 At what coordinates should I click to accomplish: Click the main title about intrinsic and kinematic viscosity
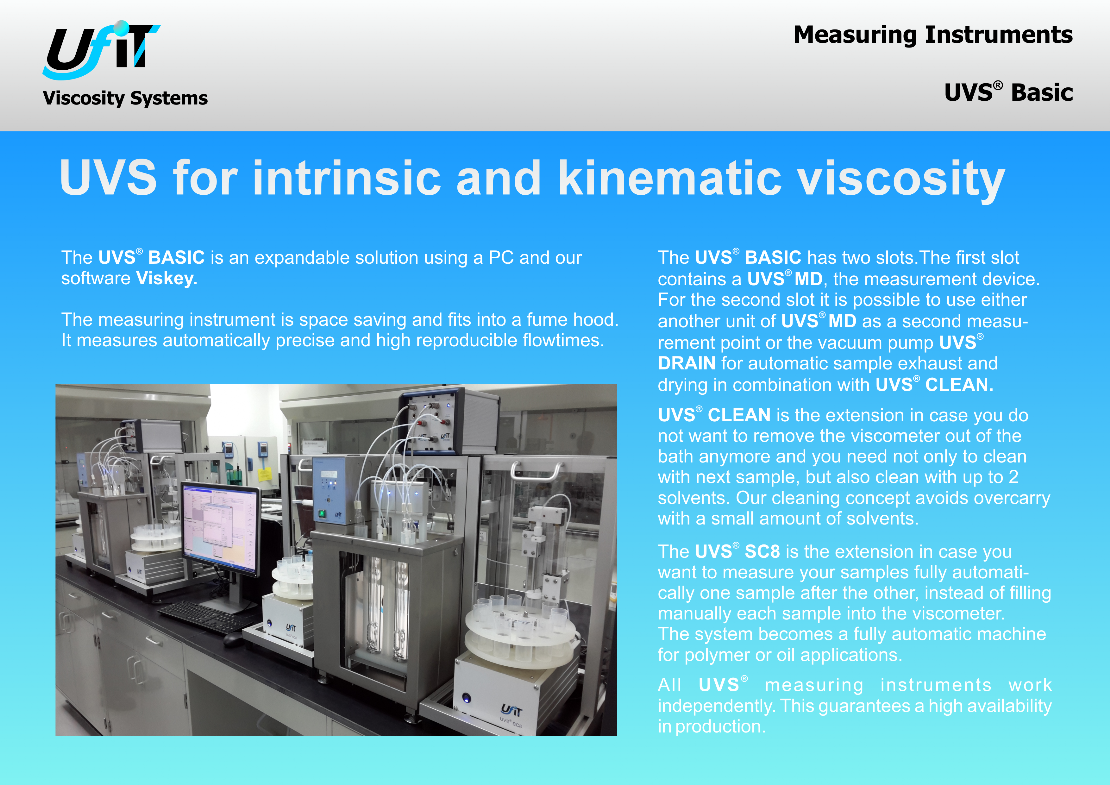point(531,180)
